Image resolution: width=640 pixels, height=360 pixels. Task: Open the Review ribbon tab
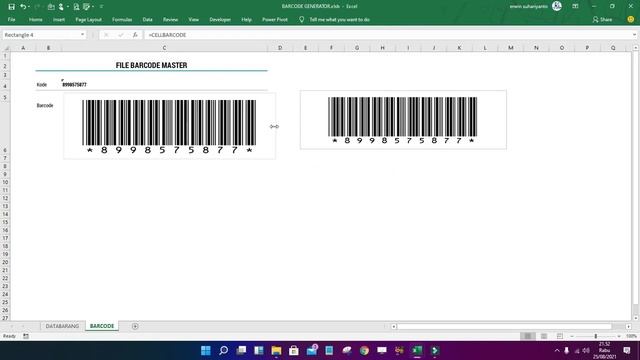click(x=170, y=19)
